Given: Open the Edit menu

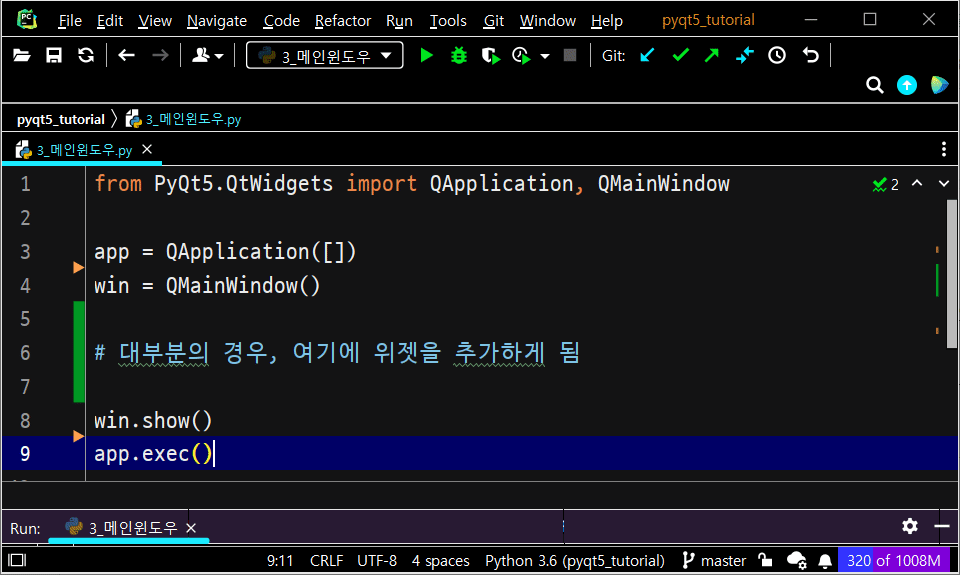Looking at the screenshot, I should click(x=110, y=21).
